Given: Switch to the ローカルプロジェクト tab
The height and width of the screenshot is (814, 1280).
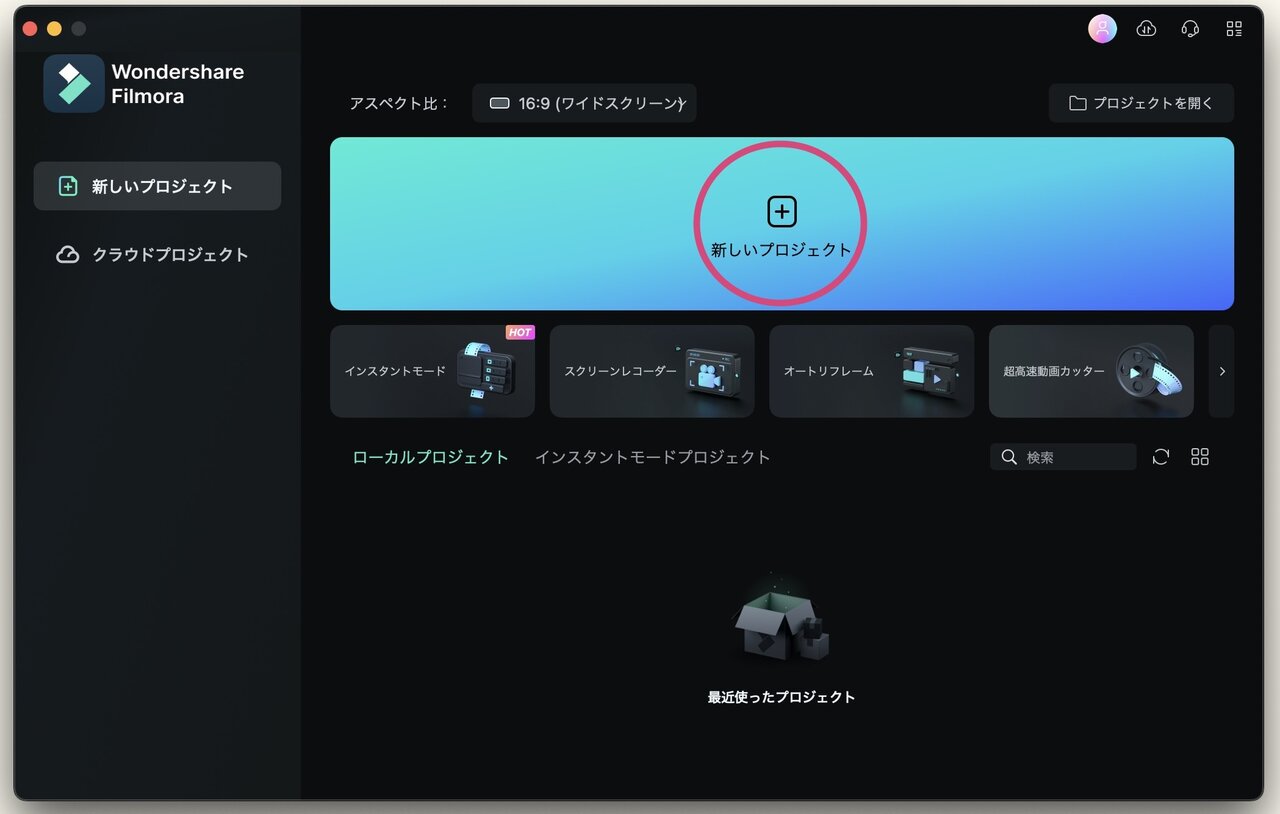Looking at the screenshot, I should click(x=431, y=457).
